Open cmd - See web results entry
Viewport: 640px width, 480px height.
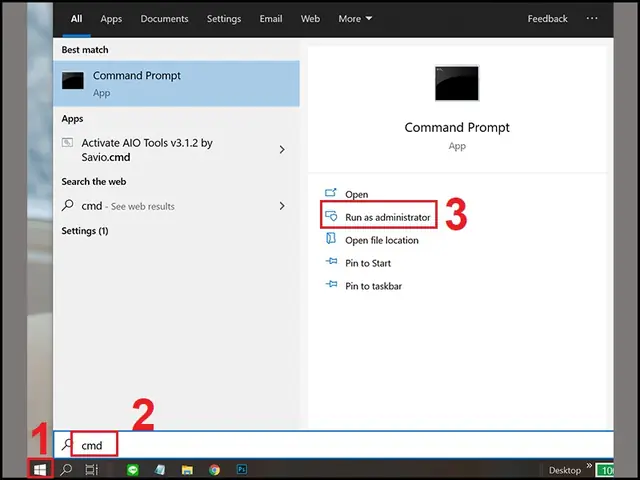[176, 206]
